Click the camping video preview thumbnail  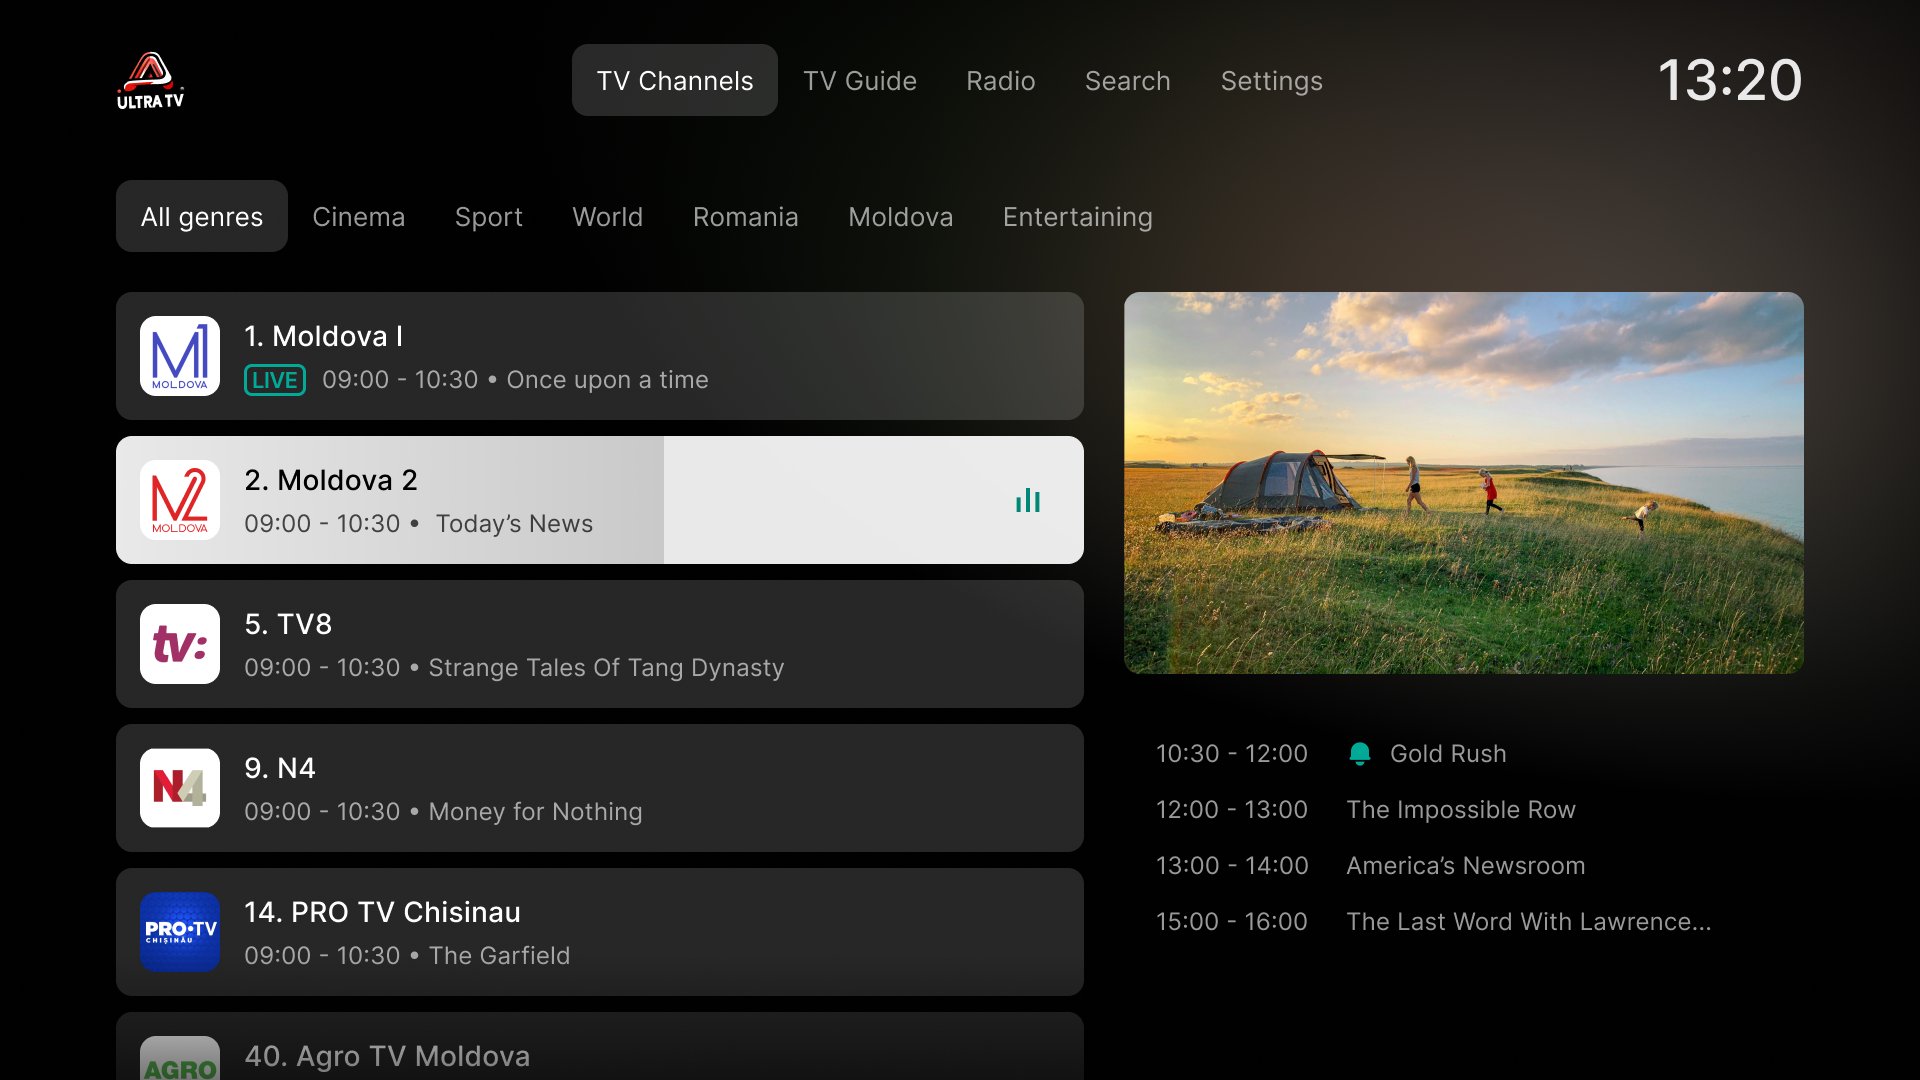point(1463,482)
